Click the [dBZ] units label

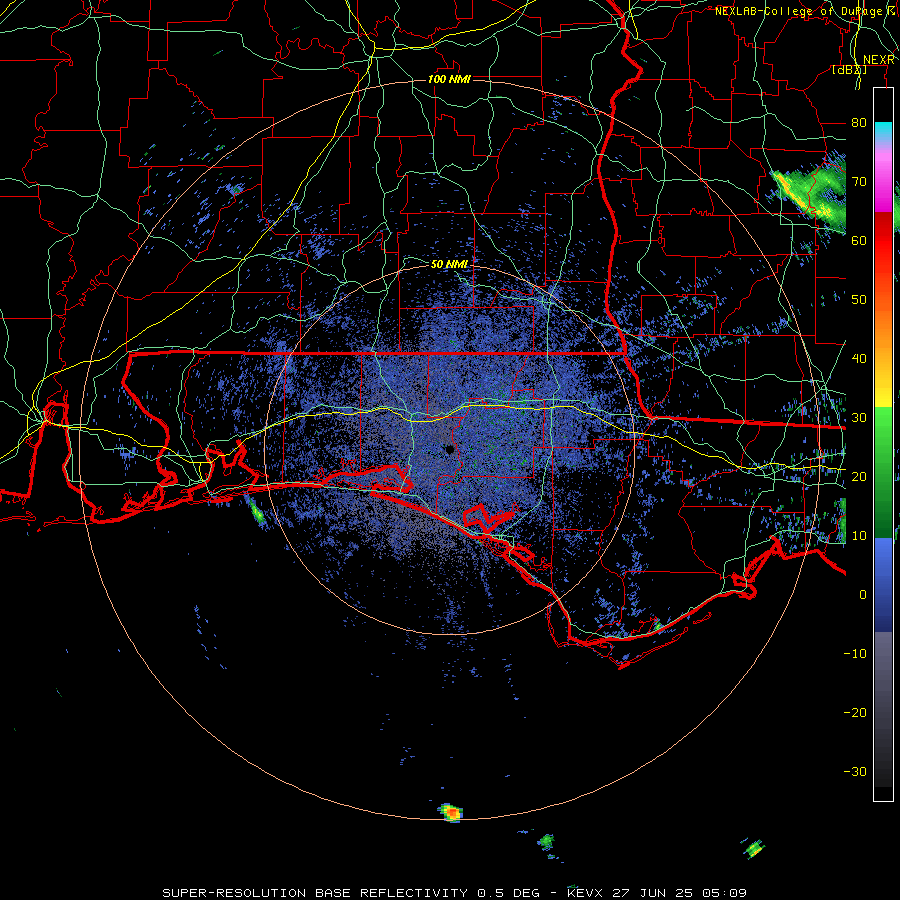pyautogui.click(x=849, y=70)
